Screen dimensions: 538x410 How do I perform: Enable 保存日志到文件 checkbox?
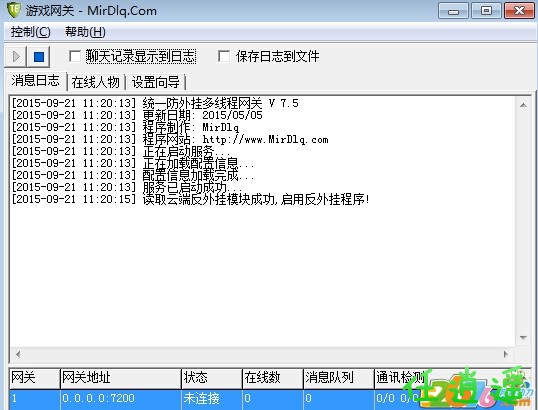click(224, 56)
